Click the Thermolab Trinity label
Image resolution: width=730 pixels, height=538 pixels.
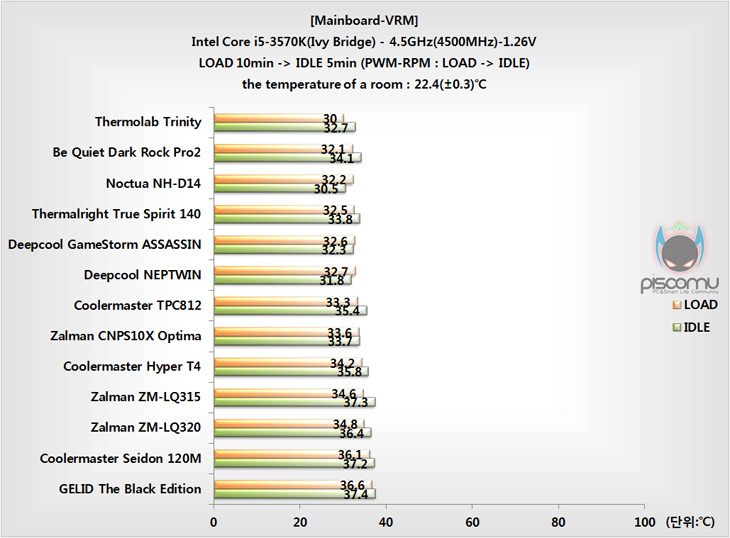pos(148,122)
